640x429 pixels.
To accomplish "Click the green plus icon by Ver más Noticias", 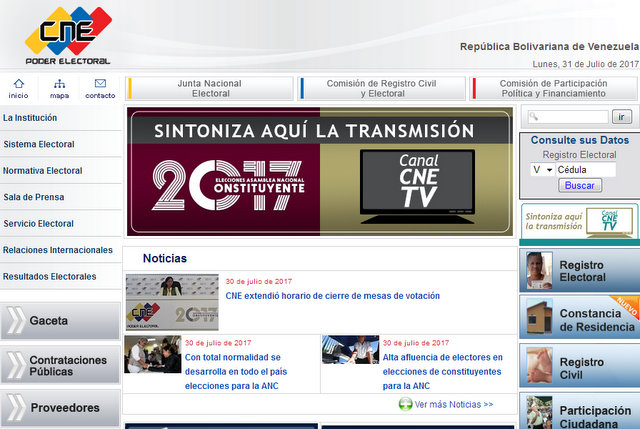I will [405, 405].
